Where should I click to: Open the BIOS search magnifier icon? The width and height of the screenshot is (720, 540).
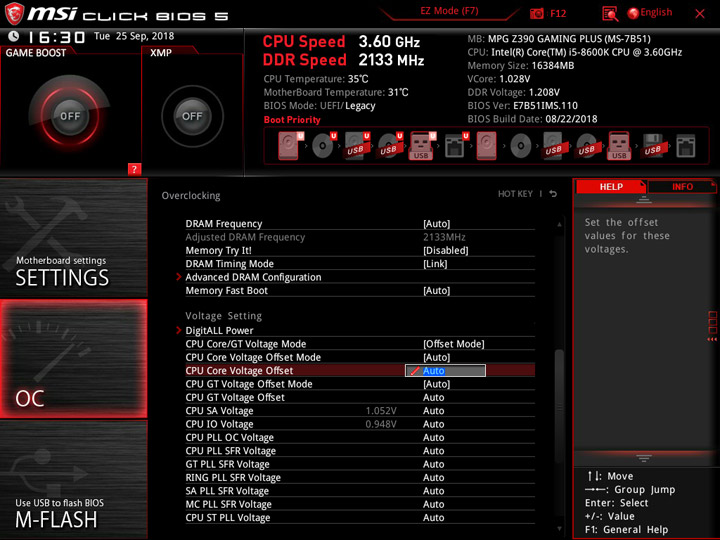pos(610,14)
